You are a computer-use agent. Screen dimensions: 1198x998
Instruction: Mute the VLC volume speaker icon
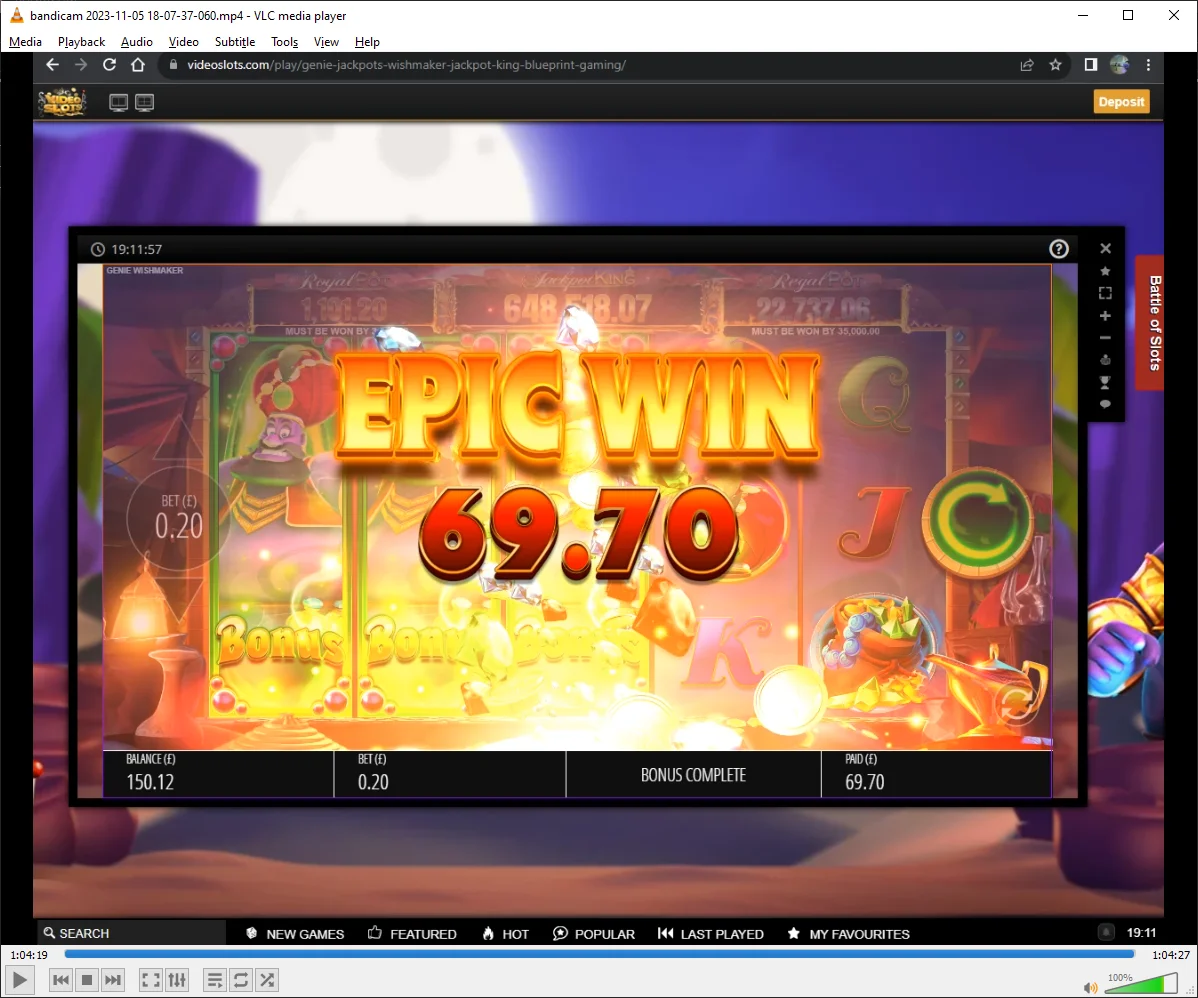[x=1090, y=987]
